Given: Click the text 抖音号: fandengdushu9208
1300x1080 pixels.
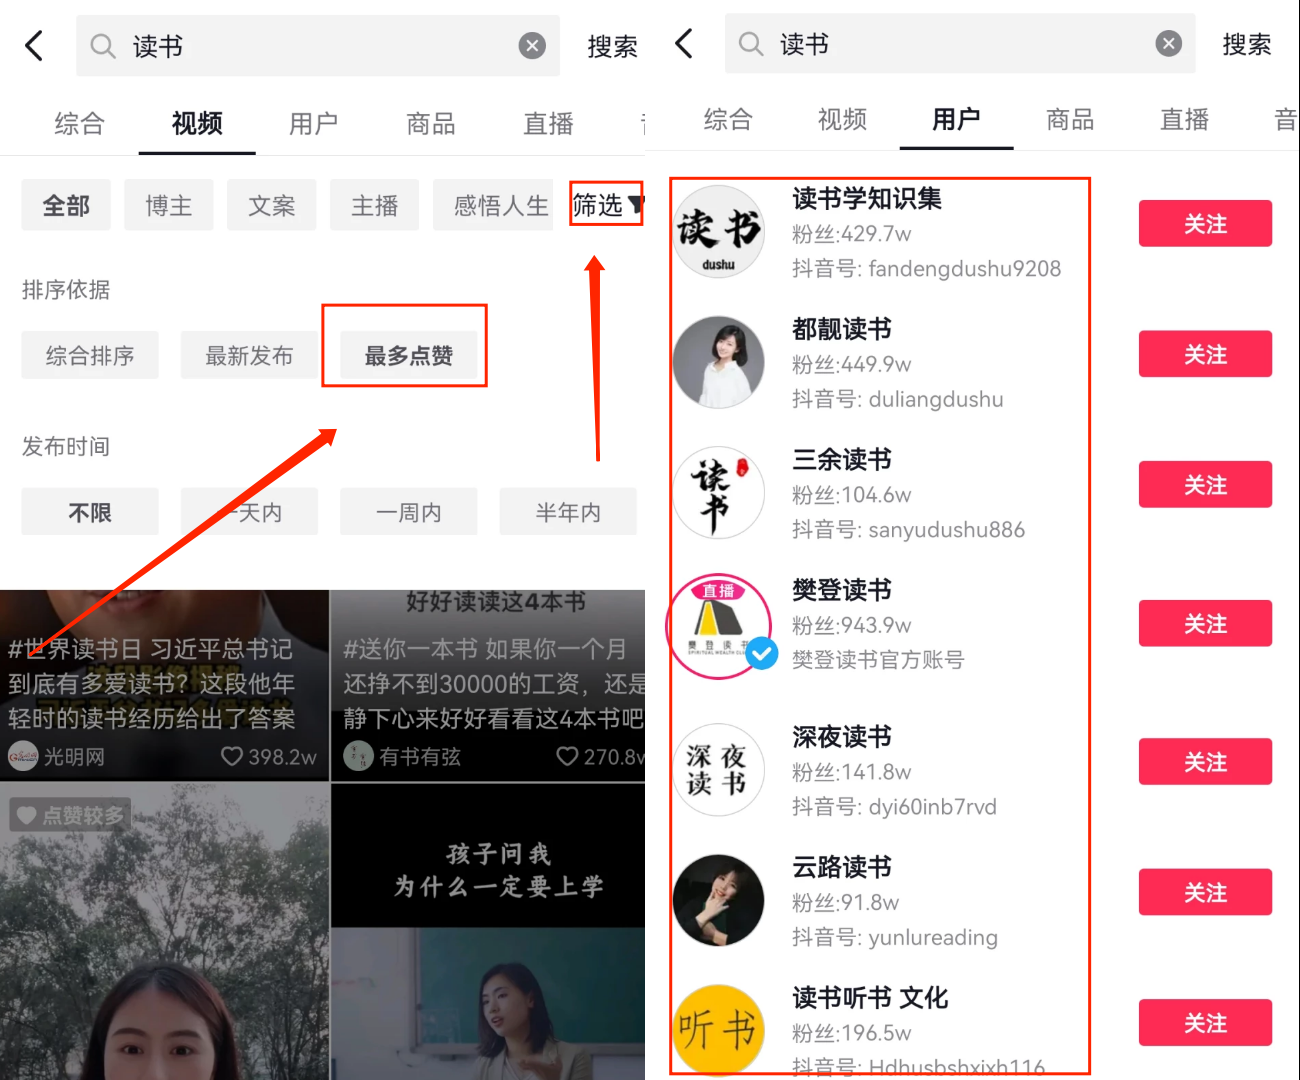Looking at the screenshot, I should point(926,268).
